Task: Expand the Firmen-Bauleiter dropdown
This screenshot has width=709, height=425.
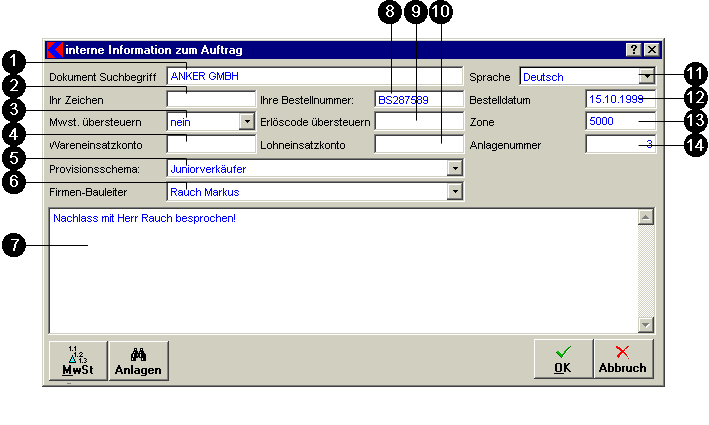Action: point(455,191)
